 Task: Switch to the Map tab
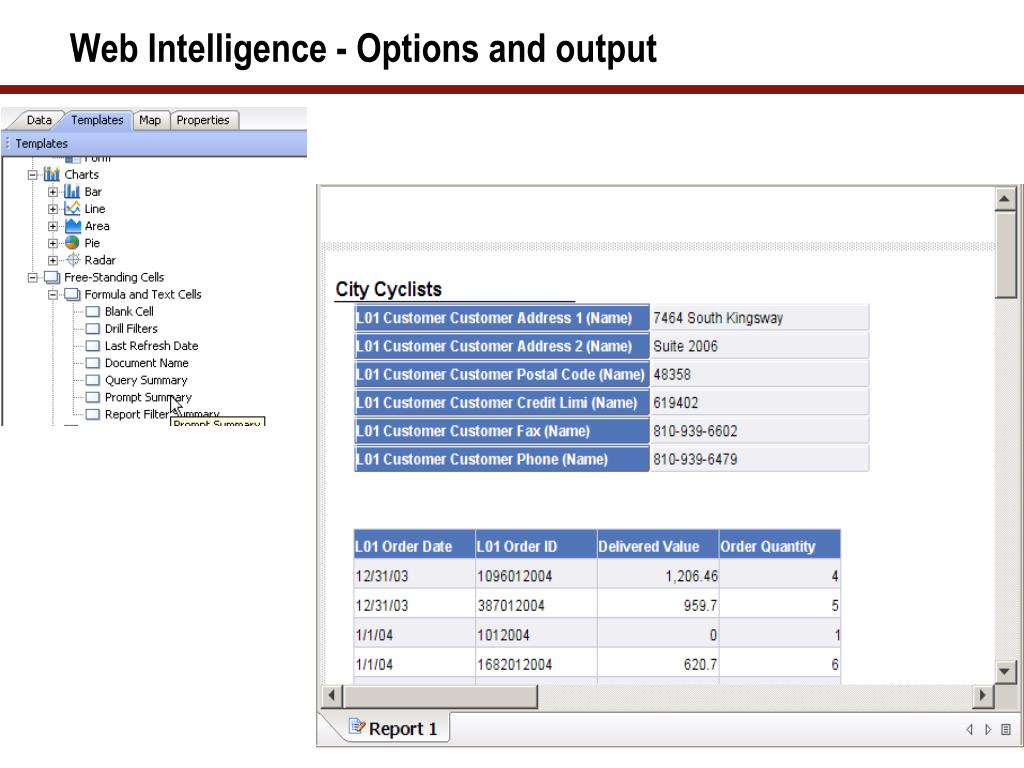[150, 120]
